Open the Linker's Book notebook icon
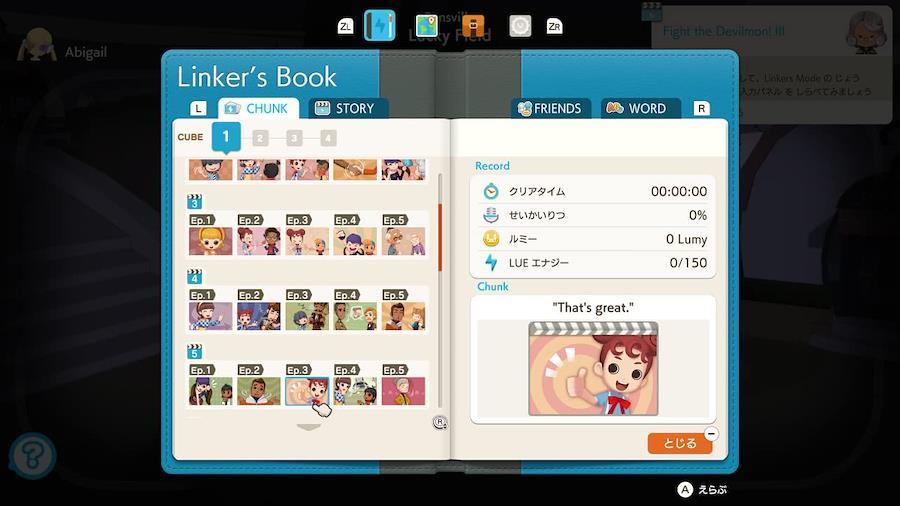 [380, 26]
